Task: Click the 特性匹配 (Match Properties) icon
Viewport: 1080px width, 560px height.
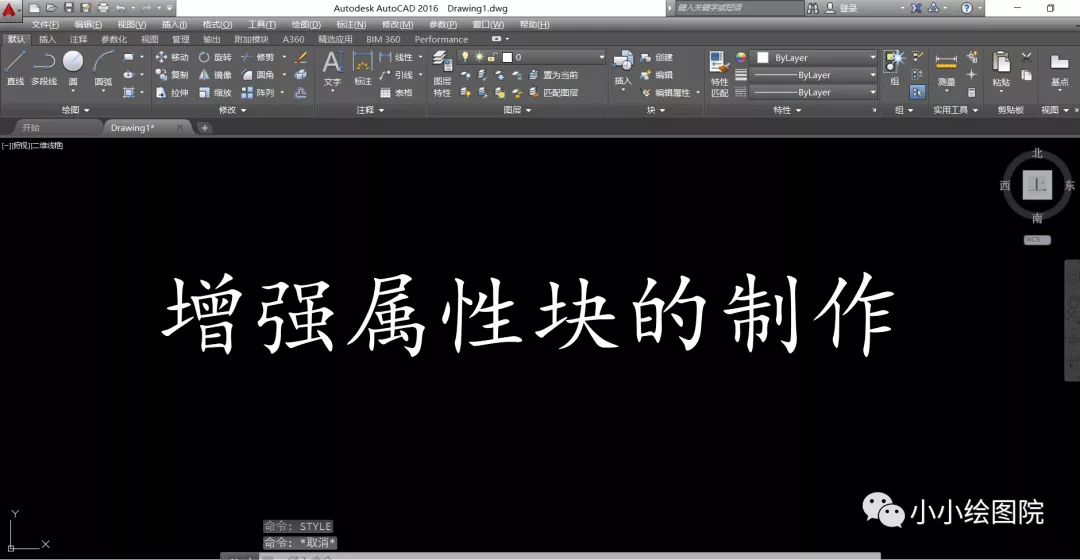Action: [x=719, y=74]
